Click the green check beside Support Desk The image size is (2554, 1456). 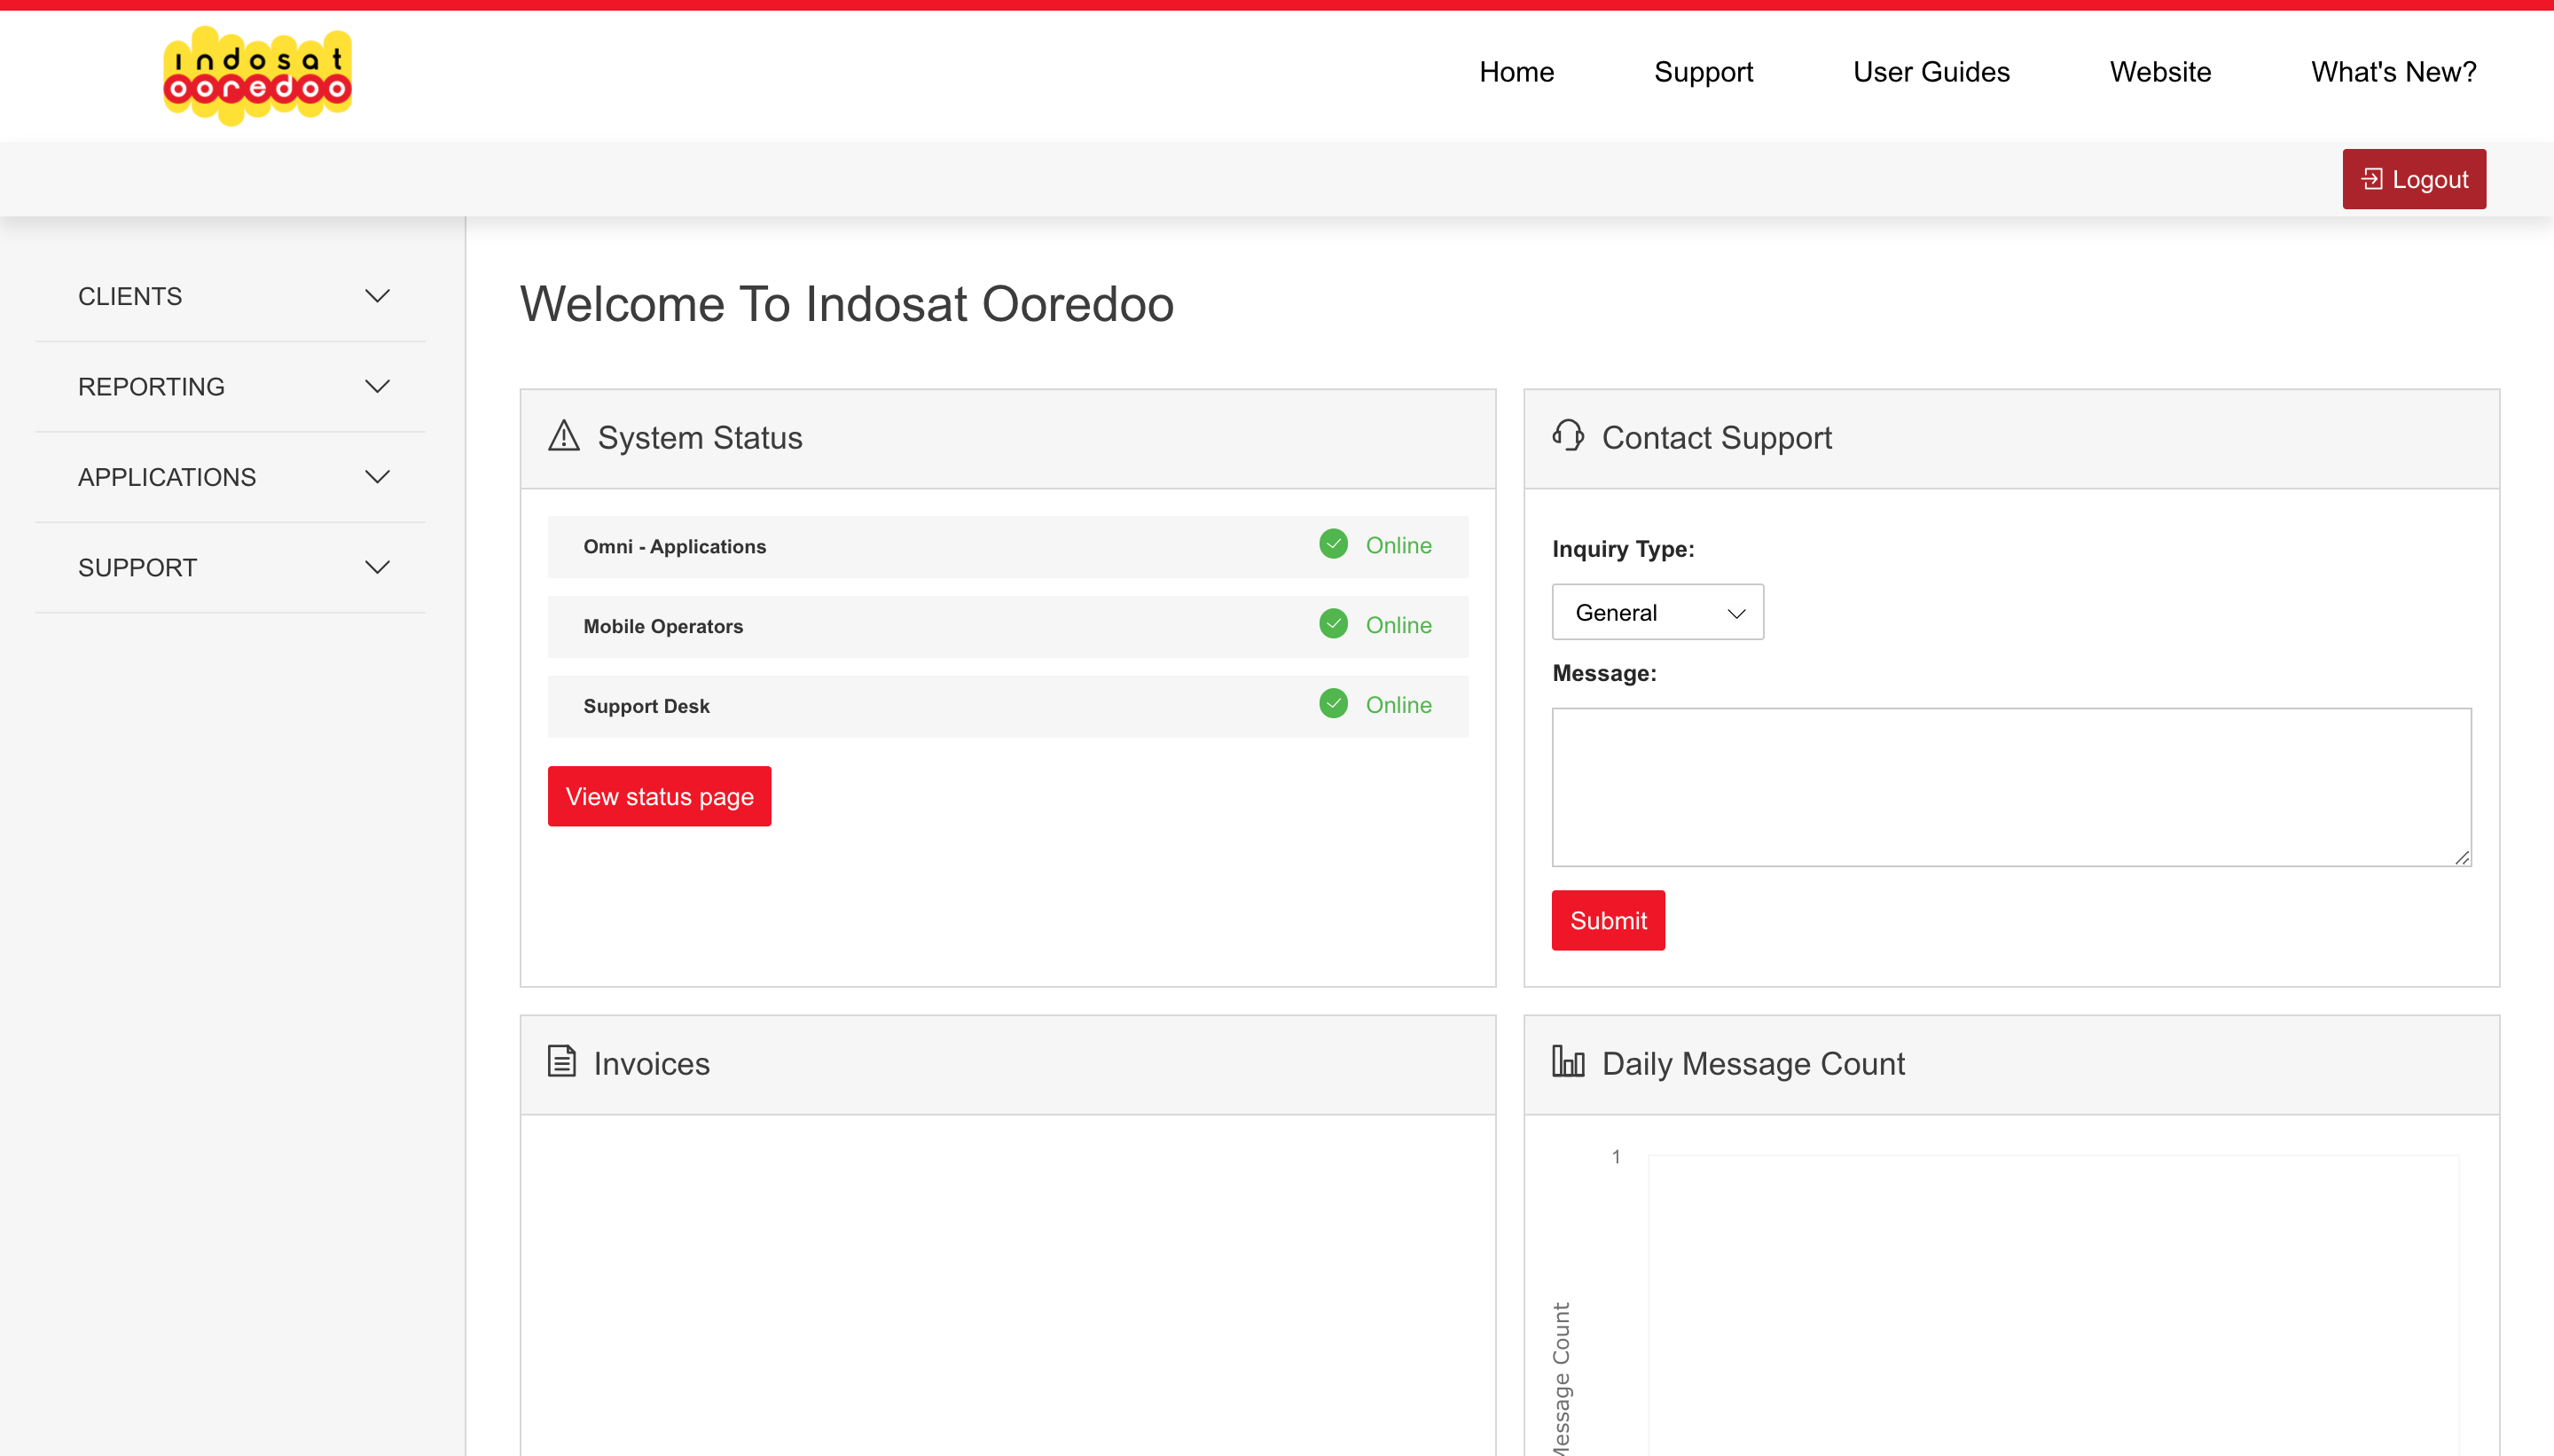tap(1333, 704)
